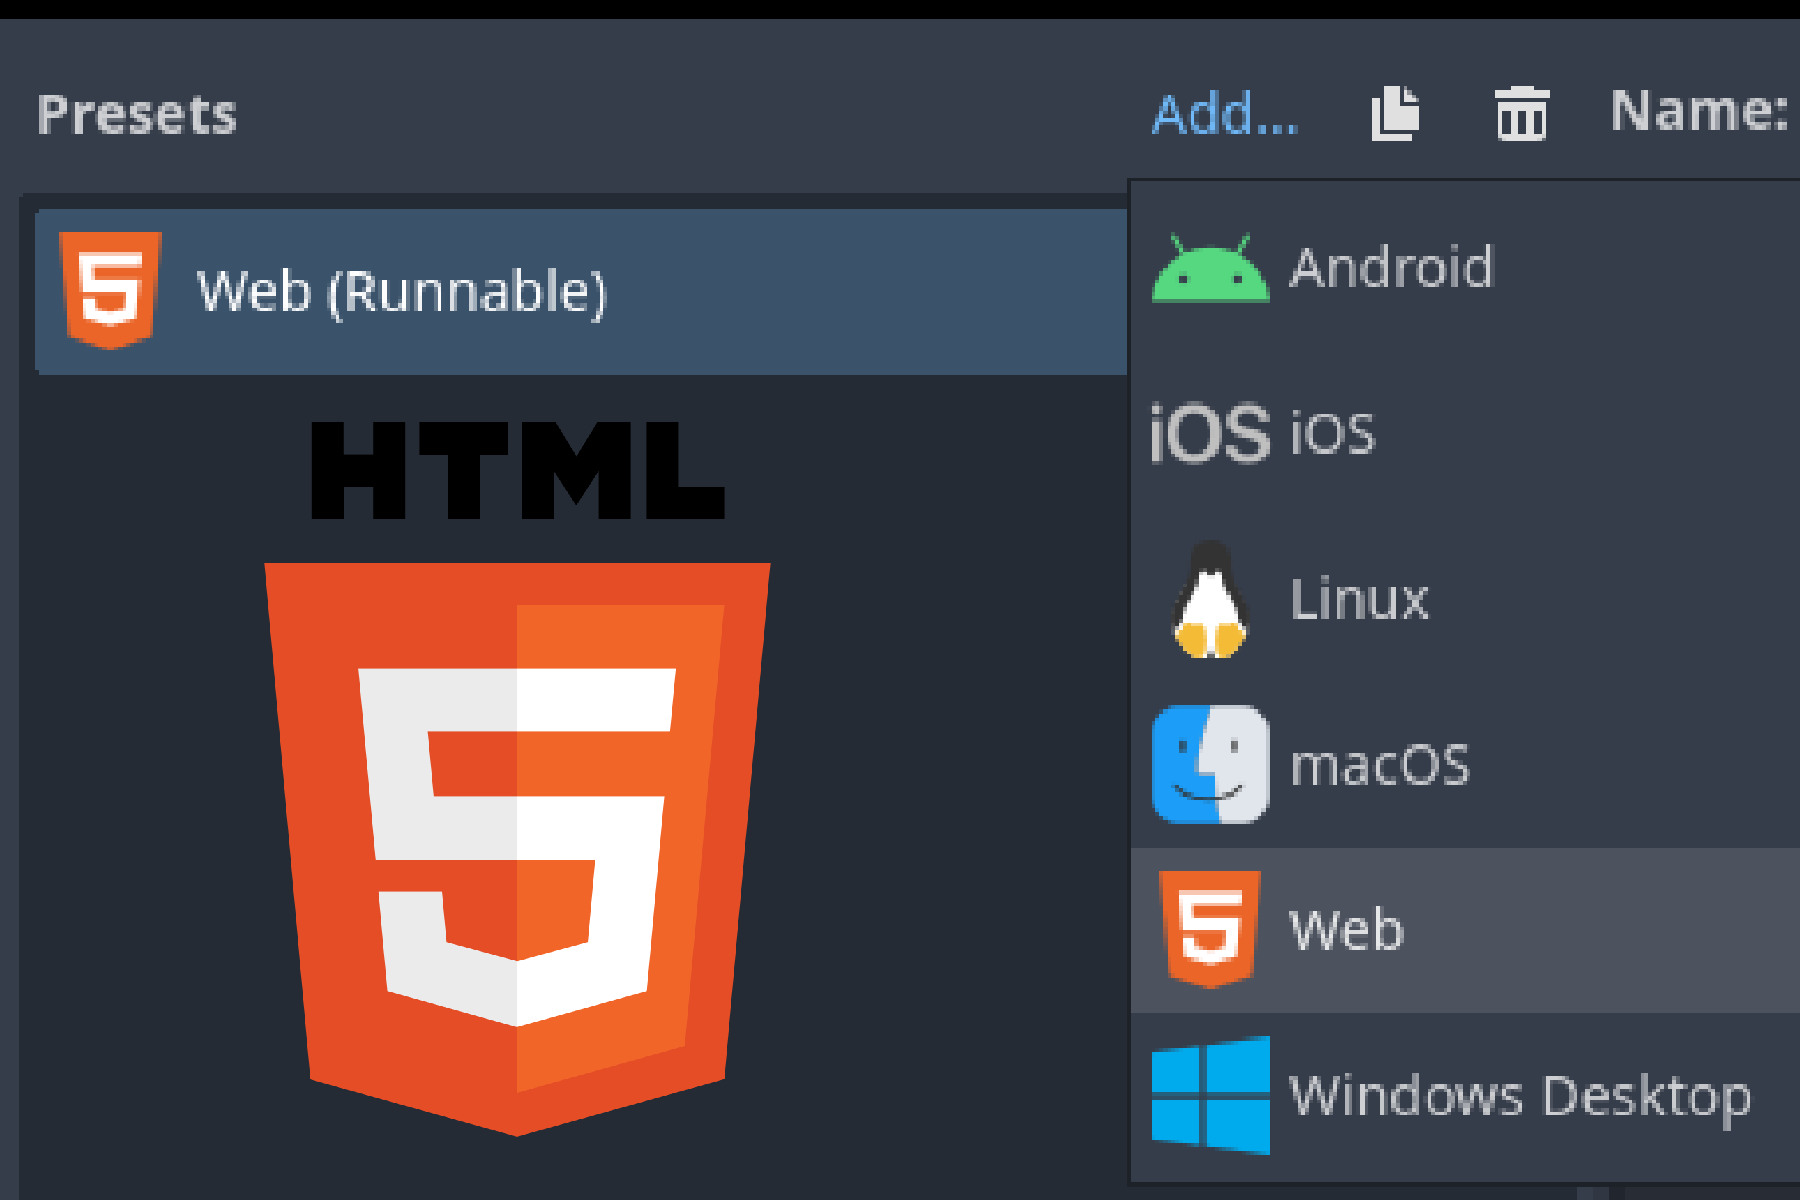This screenshot has width=1800, height=1200.
Task: Click the Add... preset button
Action: 1225,114
